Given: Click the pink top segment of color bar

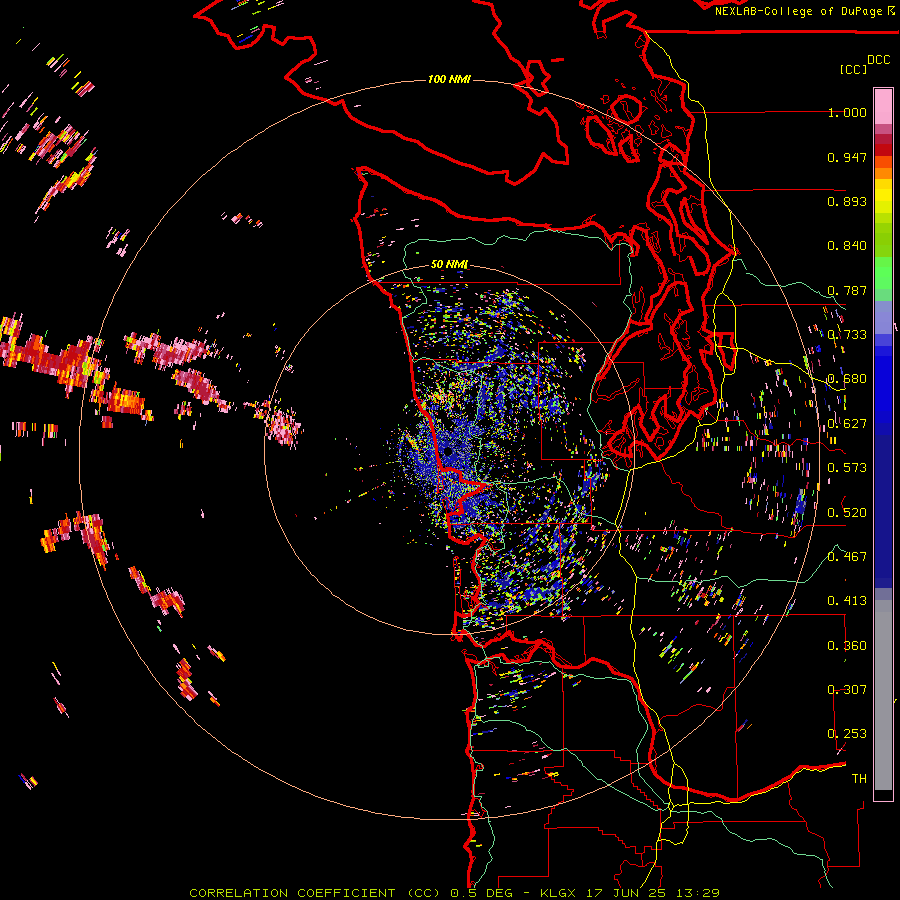Looking at the screenshot, I should tap(883, 106).
